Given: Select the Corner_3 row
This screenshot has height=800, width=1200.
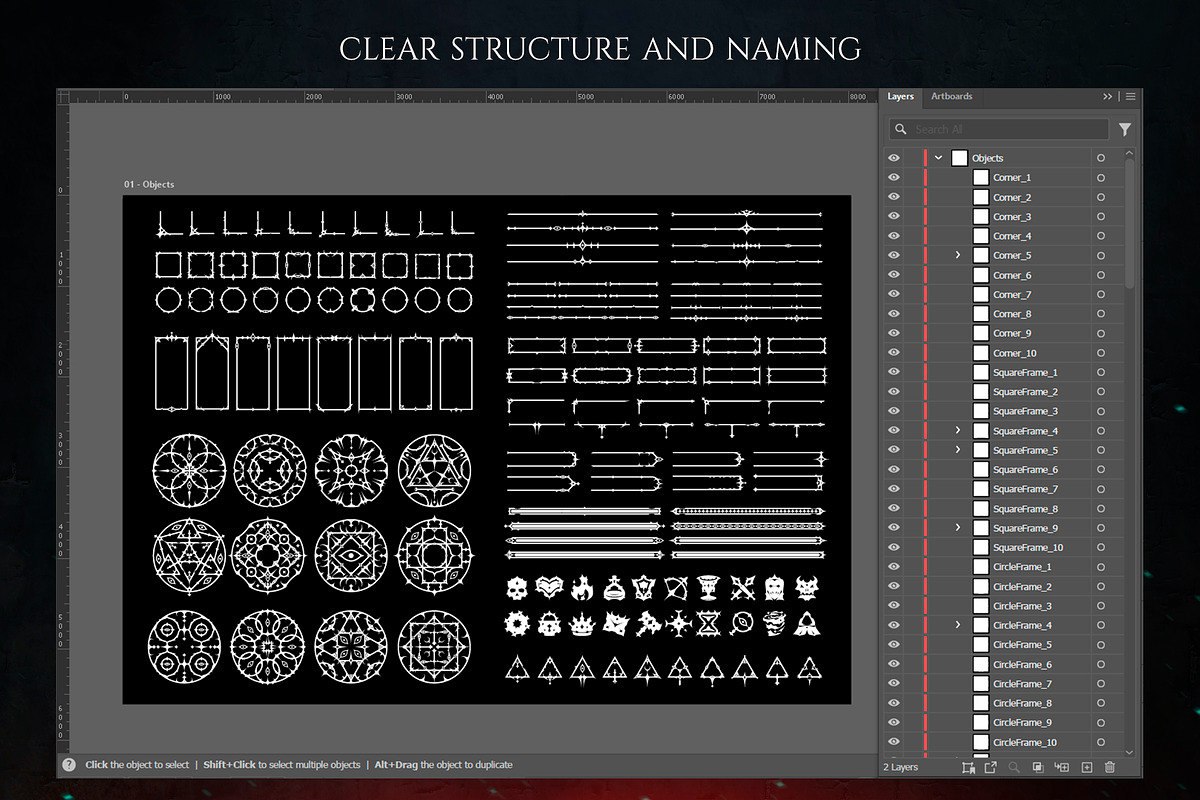Looking at the screenshot, I should (1003, 216).
